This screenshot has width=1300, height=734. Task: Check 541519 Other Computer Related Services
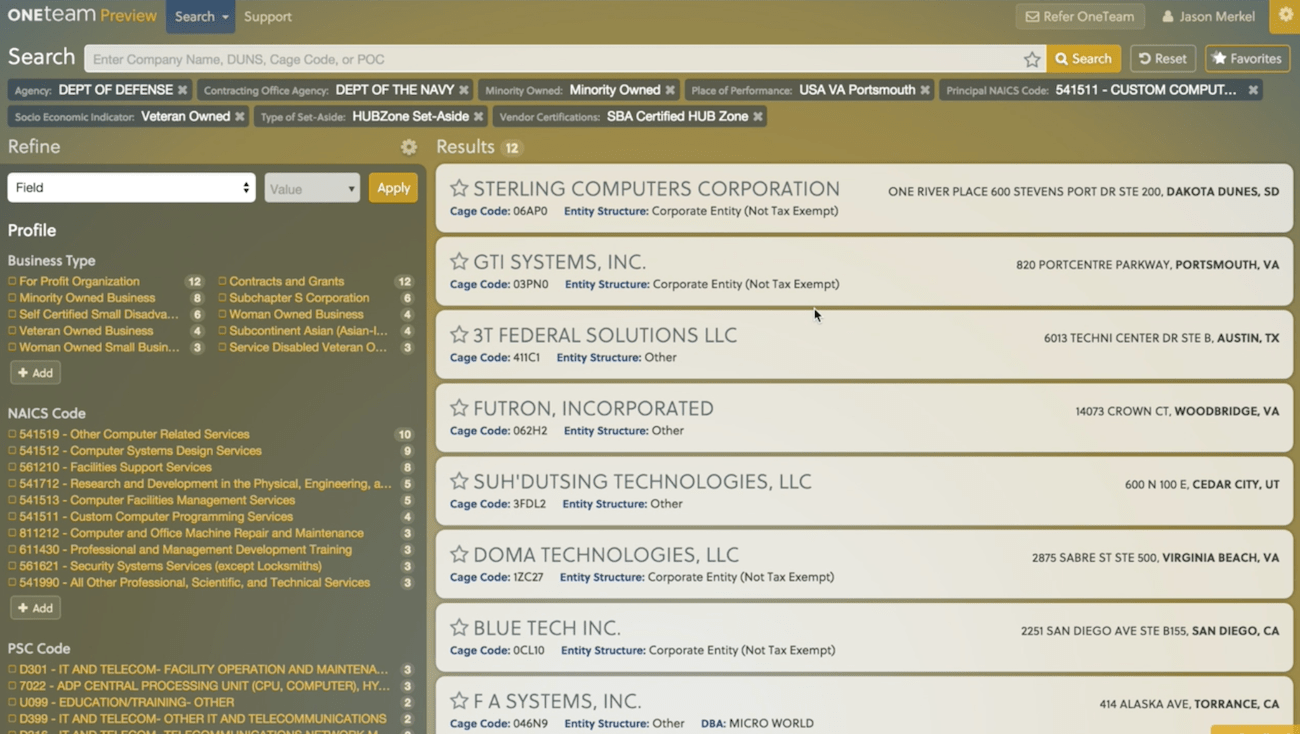pos(12,434)
